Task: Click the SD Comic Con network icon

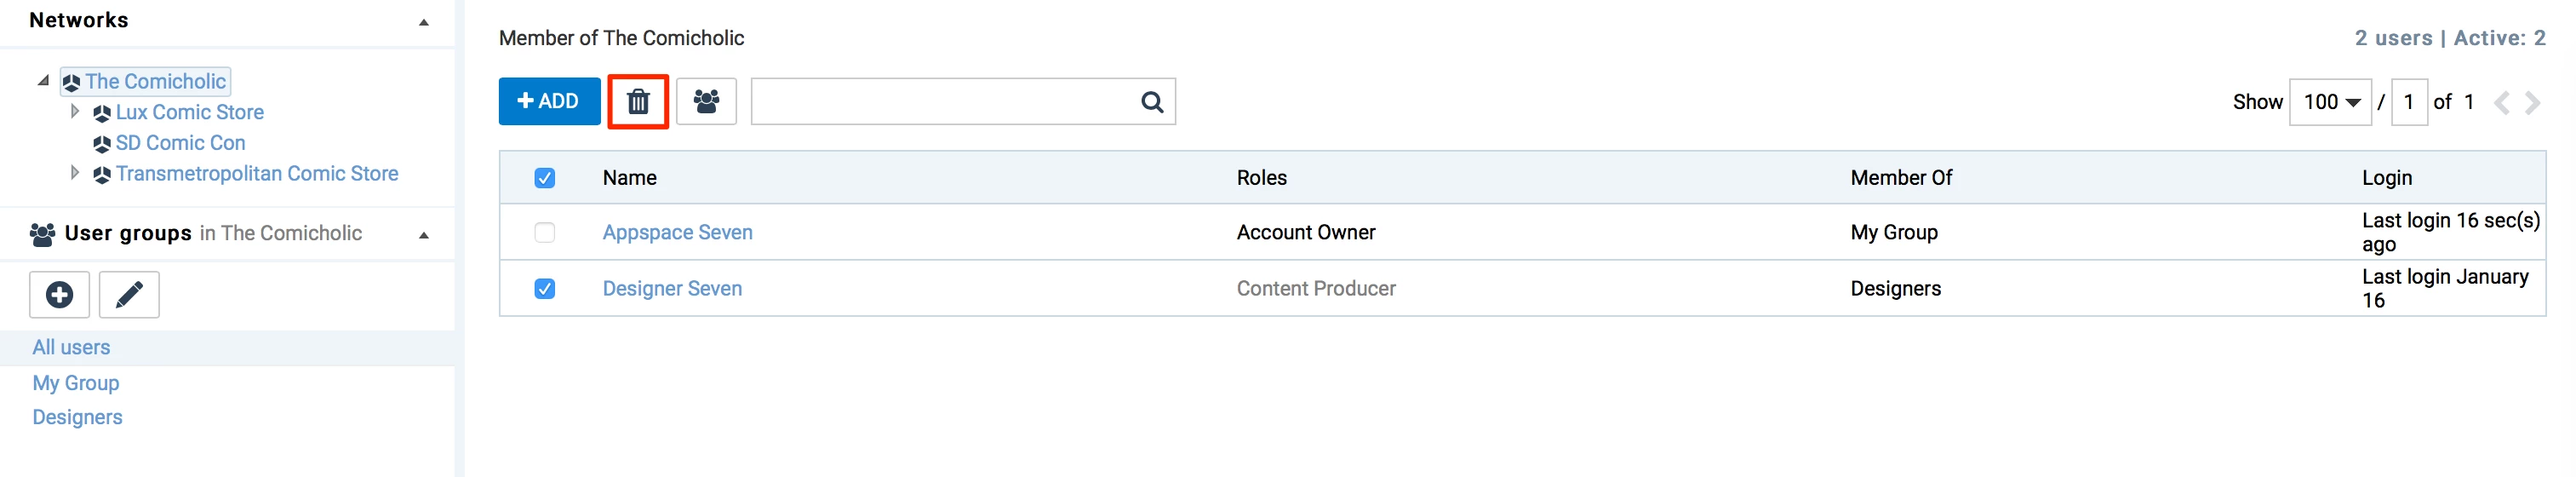Action: tap(101, 144)
